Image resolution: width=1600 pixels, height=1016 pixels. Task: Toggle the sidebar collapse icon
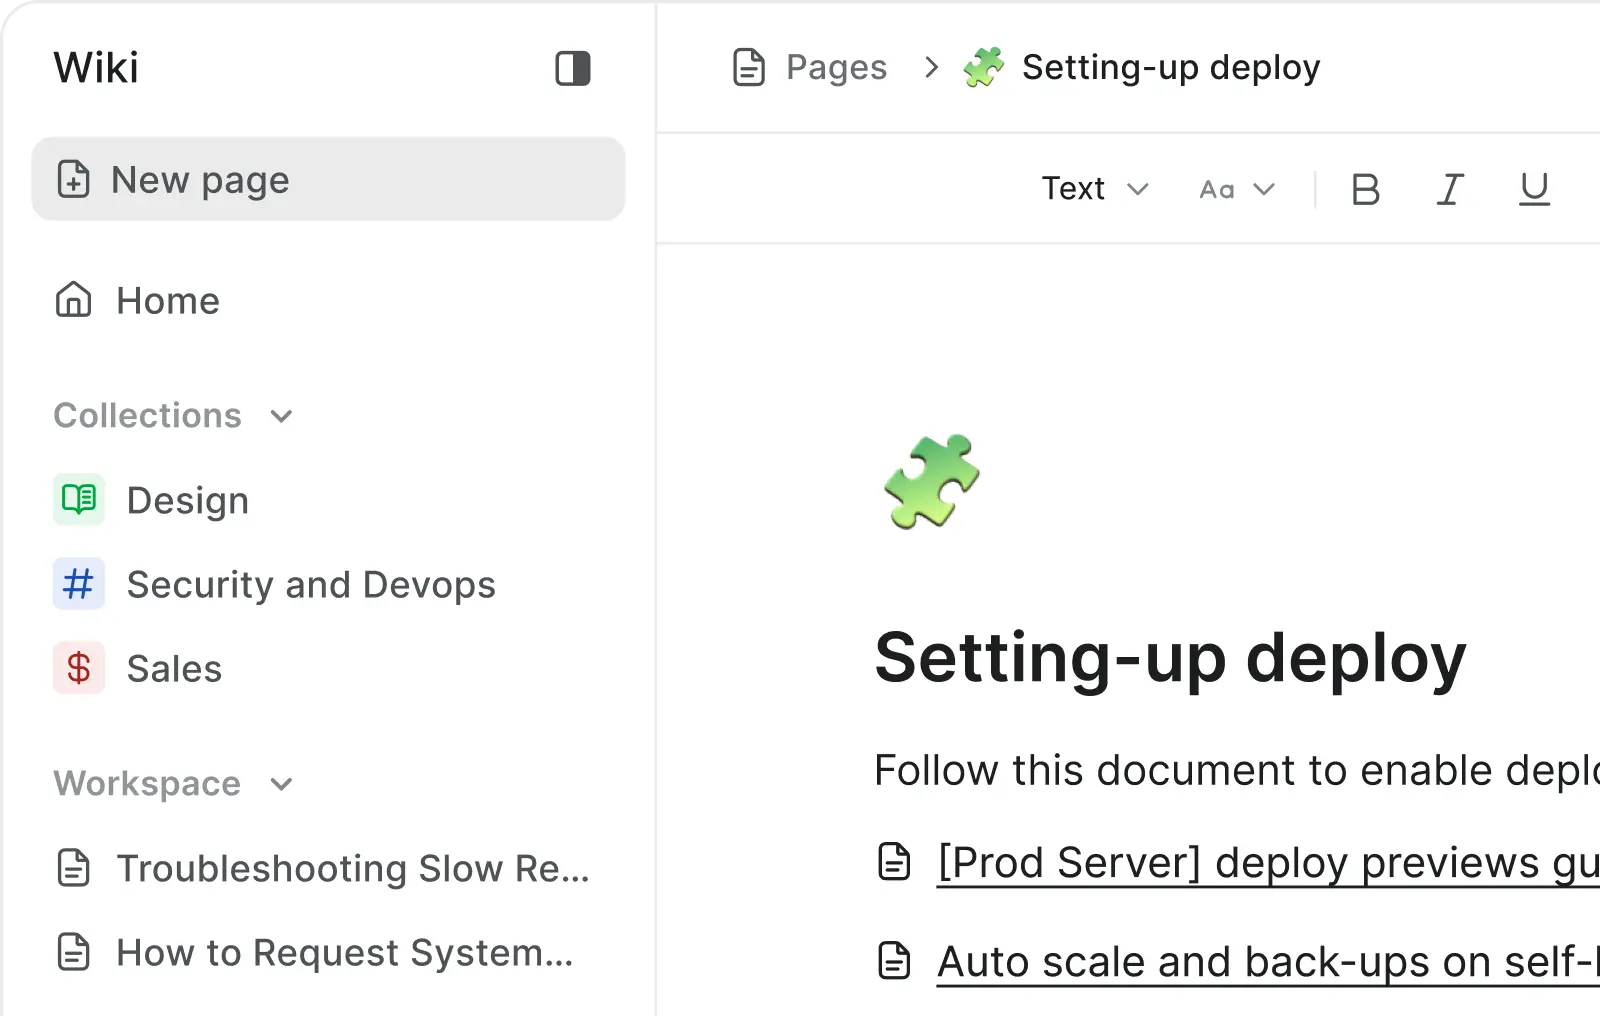pyautogui.click(x=572, y=69)
